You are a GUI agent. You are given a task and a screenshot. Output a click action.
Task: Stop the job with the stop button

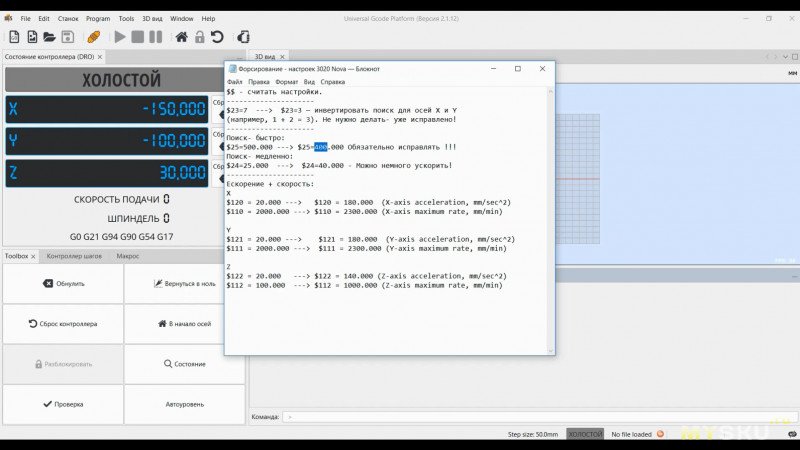point(137,37)
